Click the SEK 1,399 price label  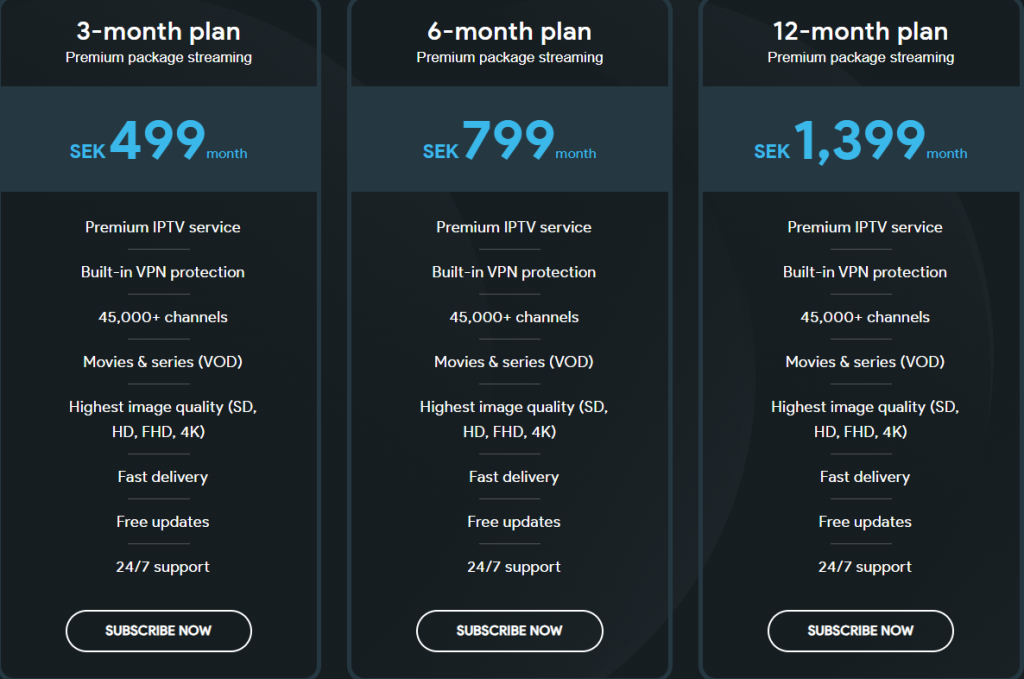point(860,145)
